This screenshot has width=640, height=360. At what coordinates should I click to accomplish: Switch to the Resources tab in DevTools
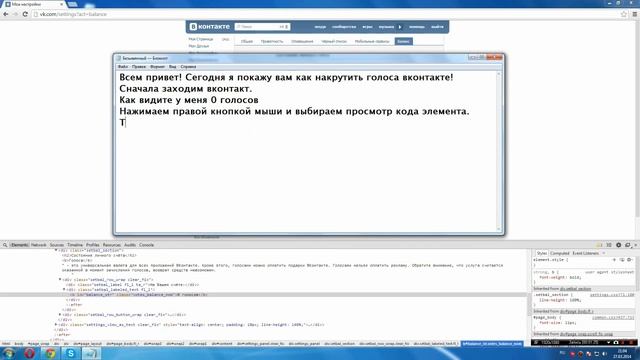(x=112, y=245)
